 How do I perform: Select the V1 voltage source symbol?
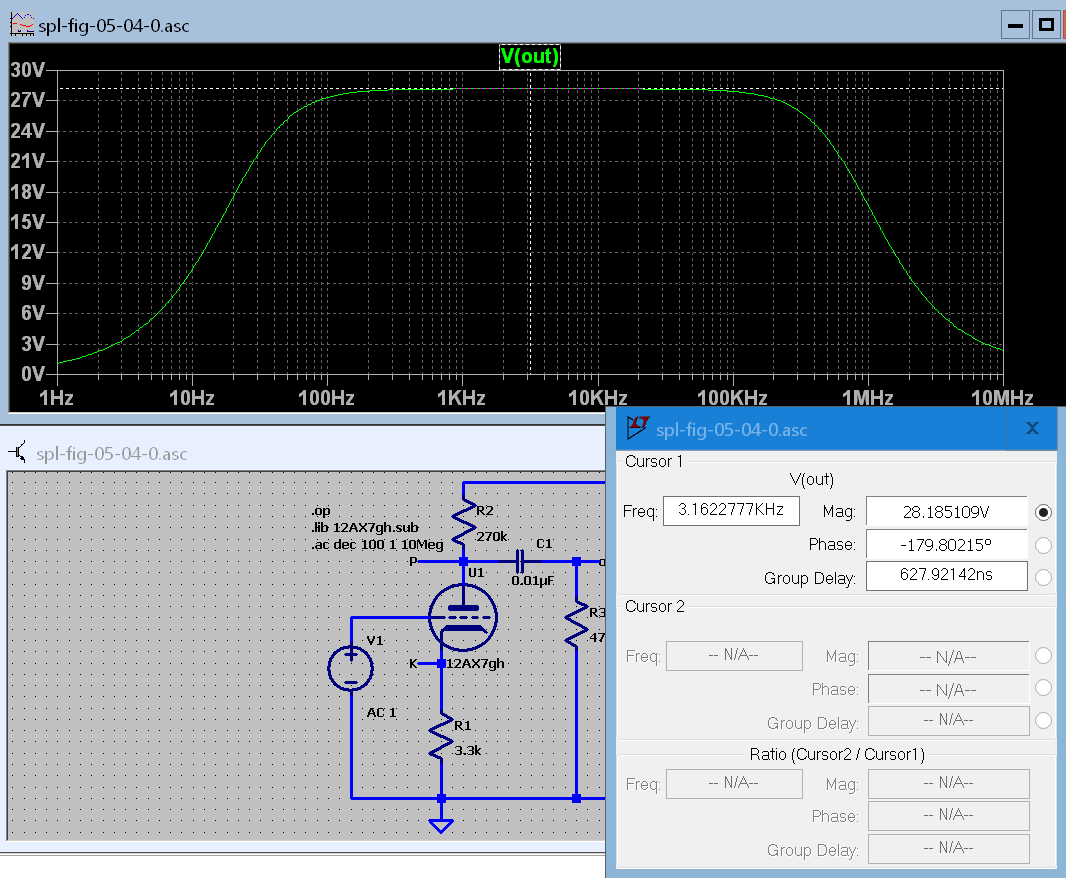(351, 668)
